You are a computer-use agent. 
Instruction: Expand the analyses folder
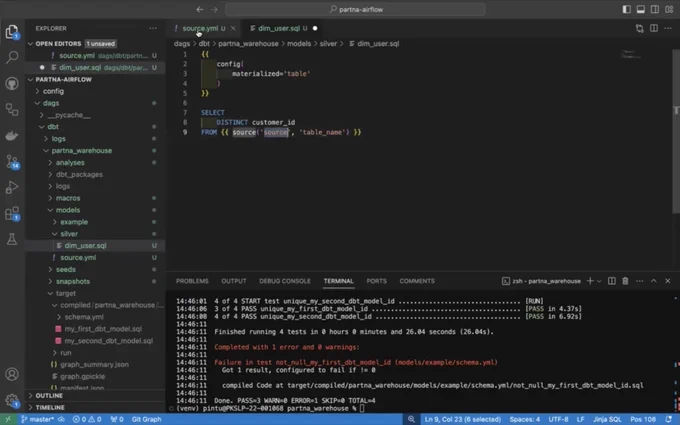[x=70, y=163]
